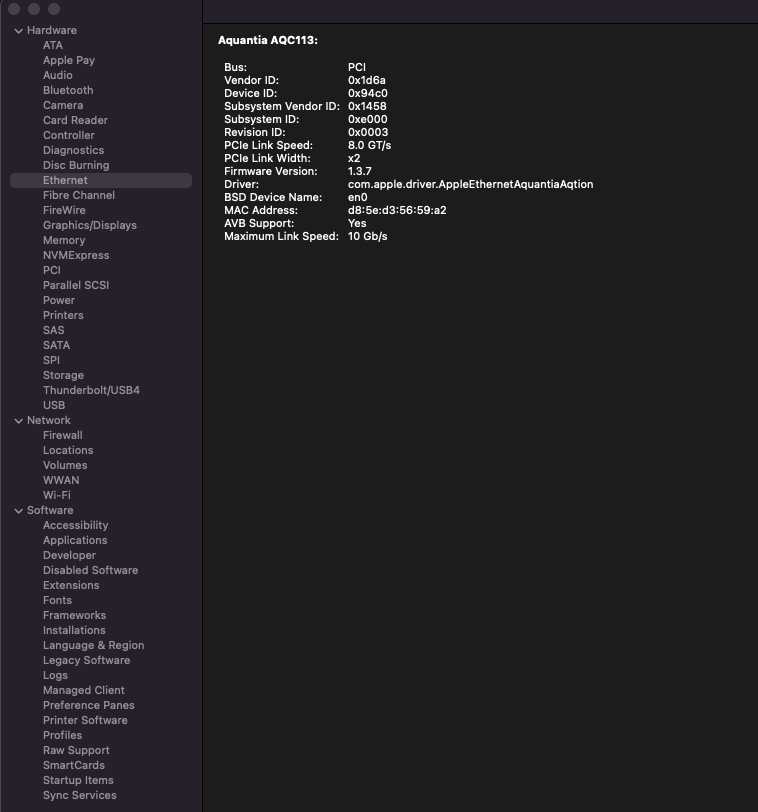758x812 pixels.
Task: Select SPI entry
Action: click(x=51, y=361)
